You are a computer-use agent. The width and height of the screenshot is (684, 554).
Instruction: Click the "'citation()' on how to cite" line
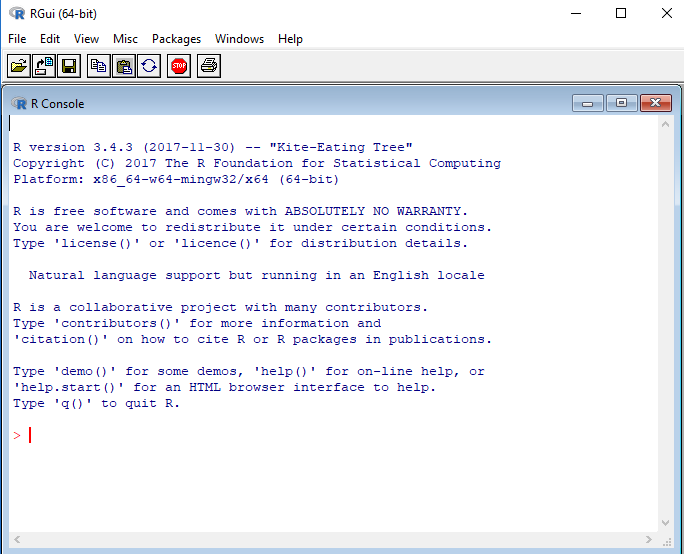click(x=252, y=339)
